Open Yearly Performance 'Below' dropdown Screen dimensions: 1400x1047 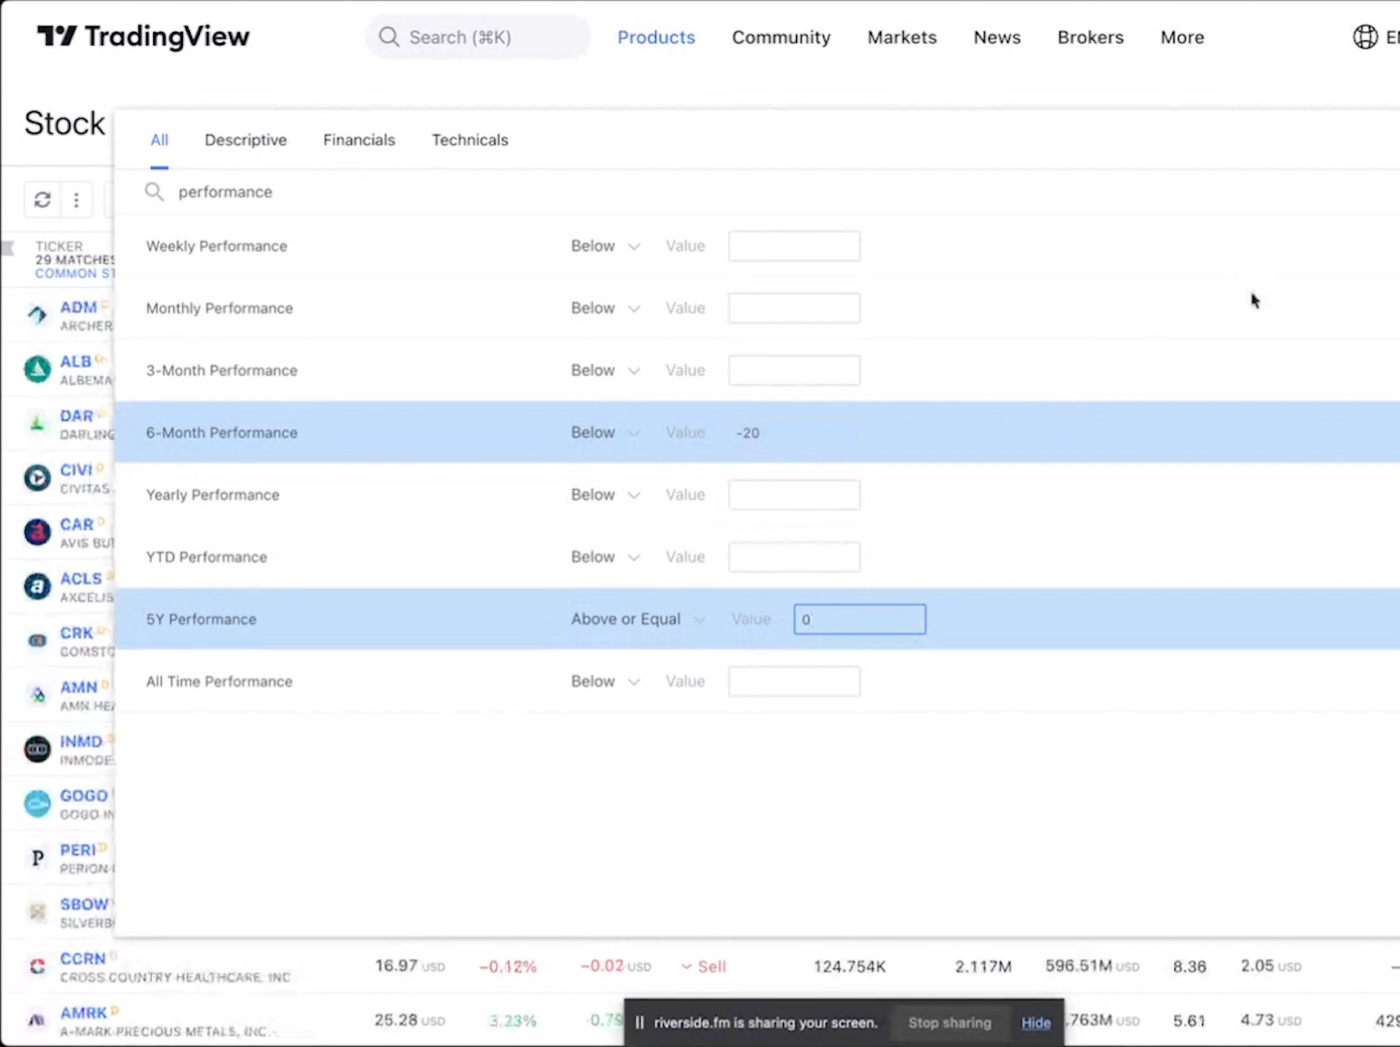tap(605, 495)
